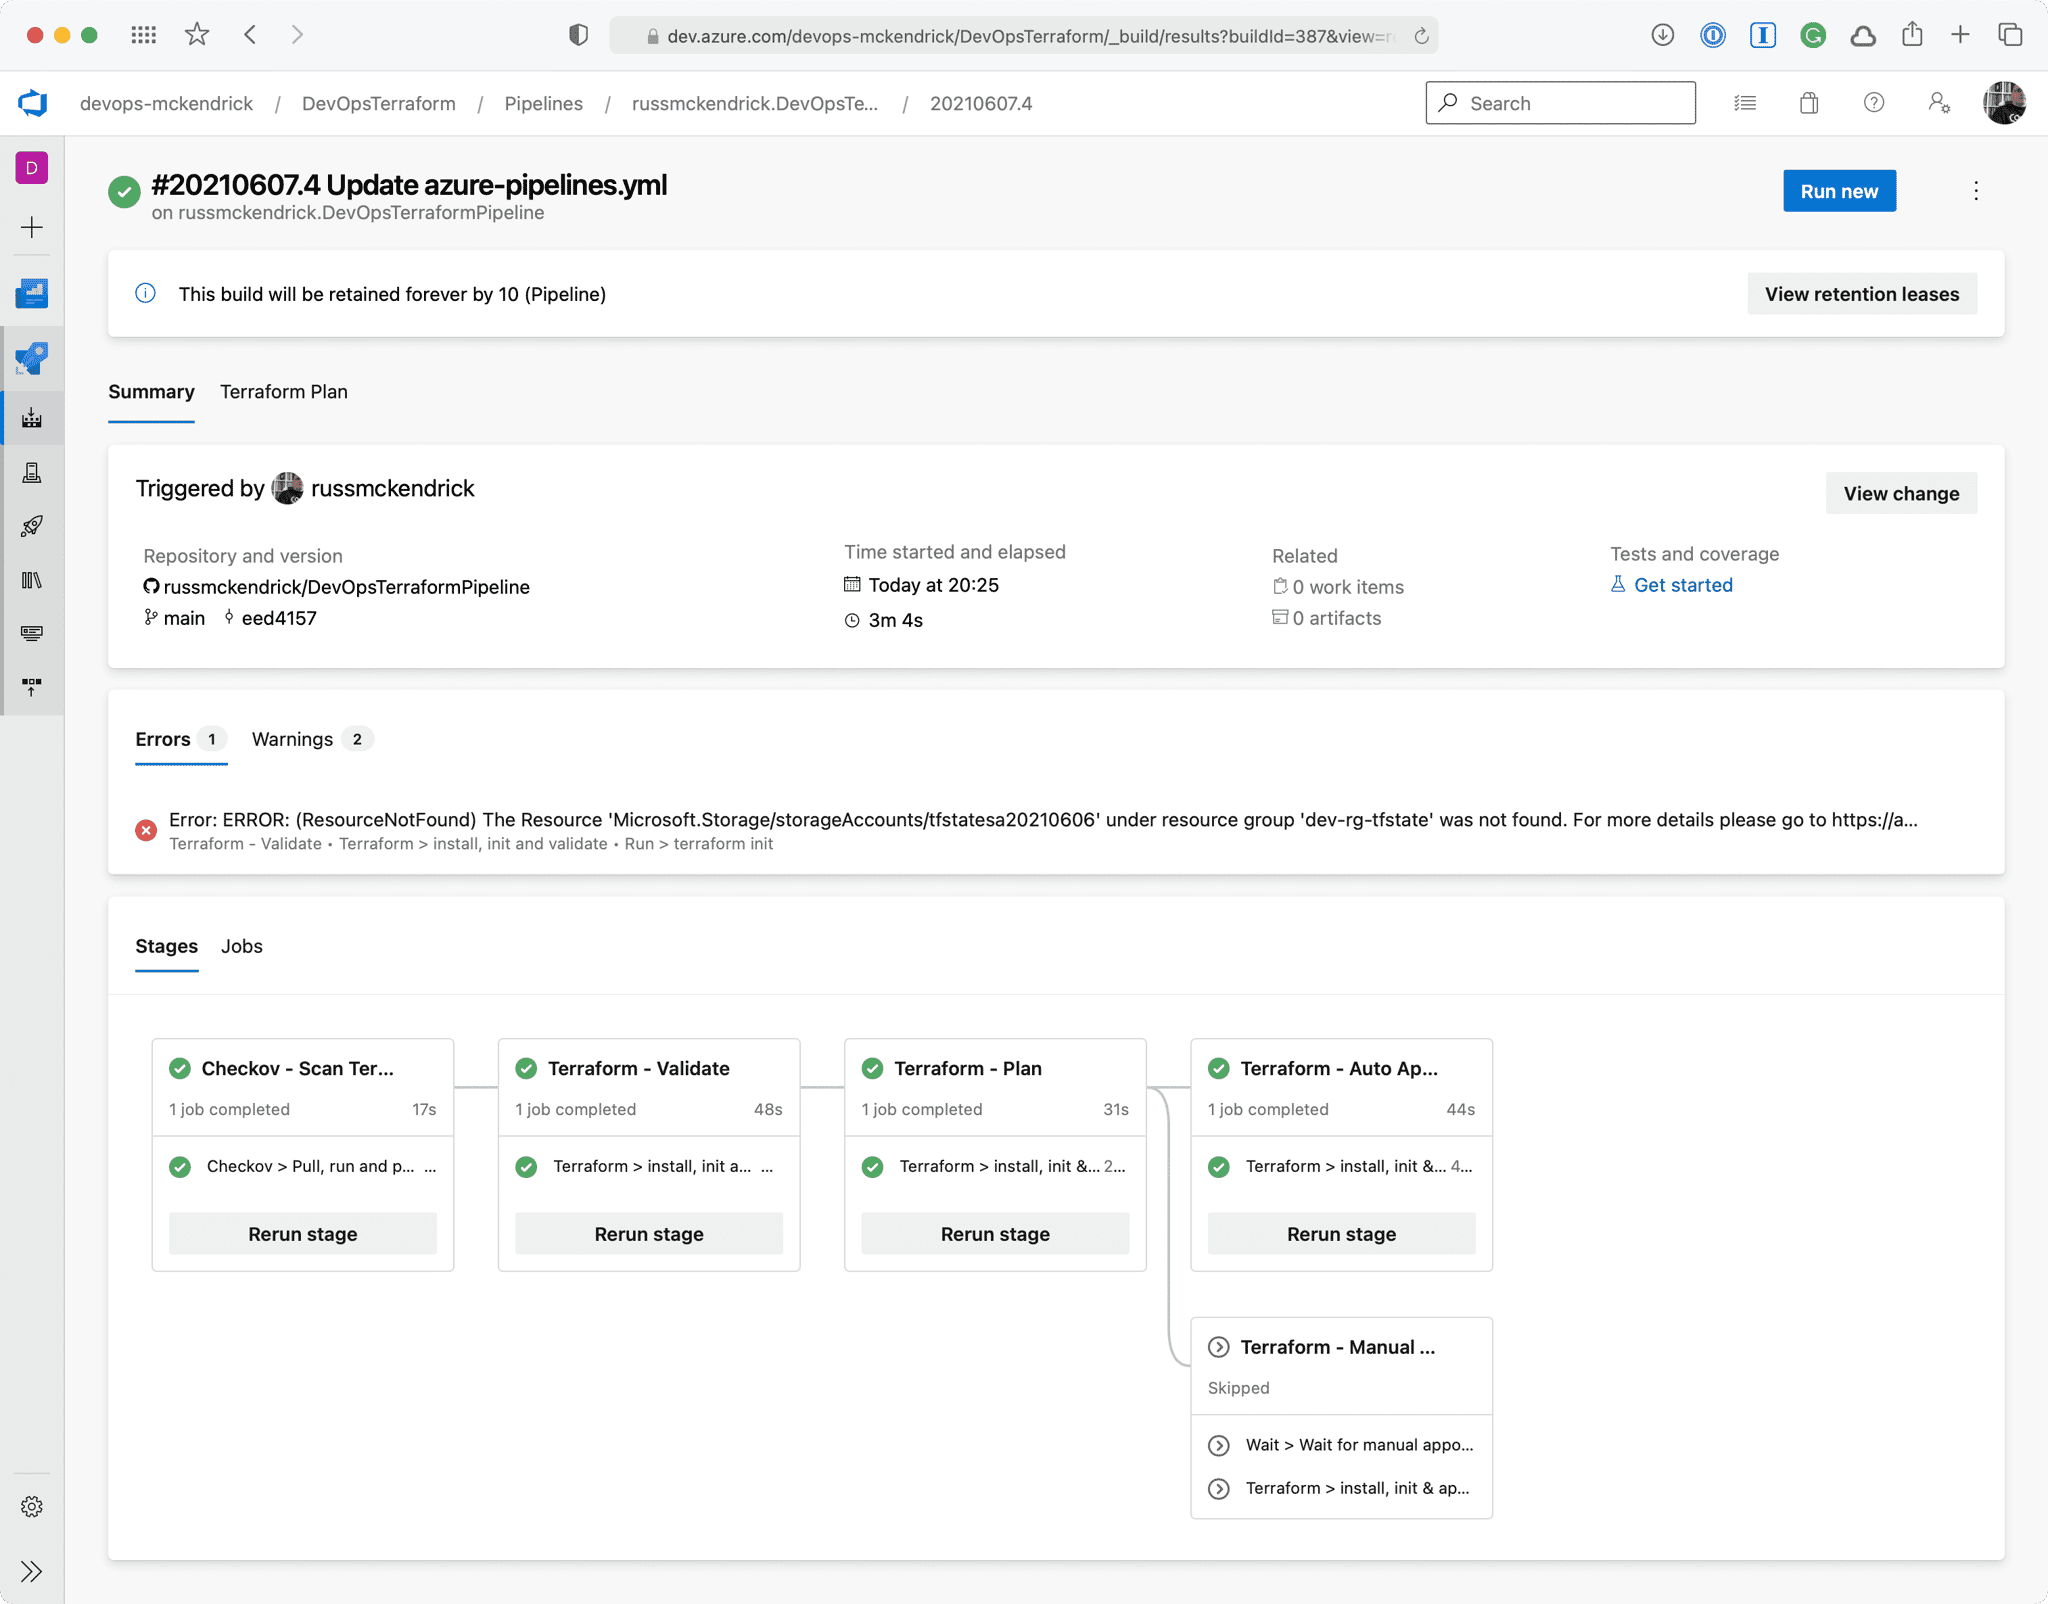Viewport: 2048px width, 1604px height.
Task: Open Boards in the left sidebar
Action: (32, 294)
